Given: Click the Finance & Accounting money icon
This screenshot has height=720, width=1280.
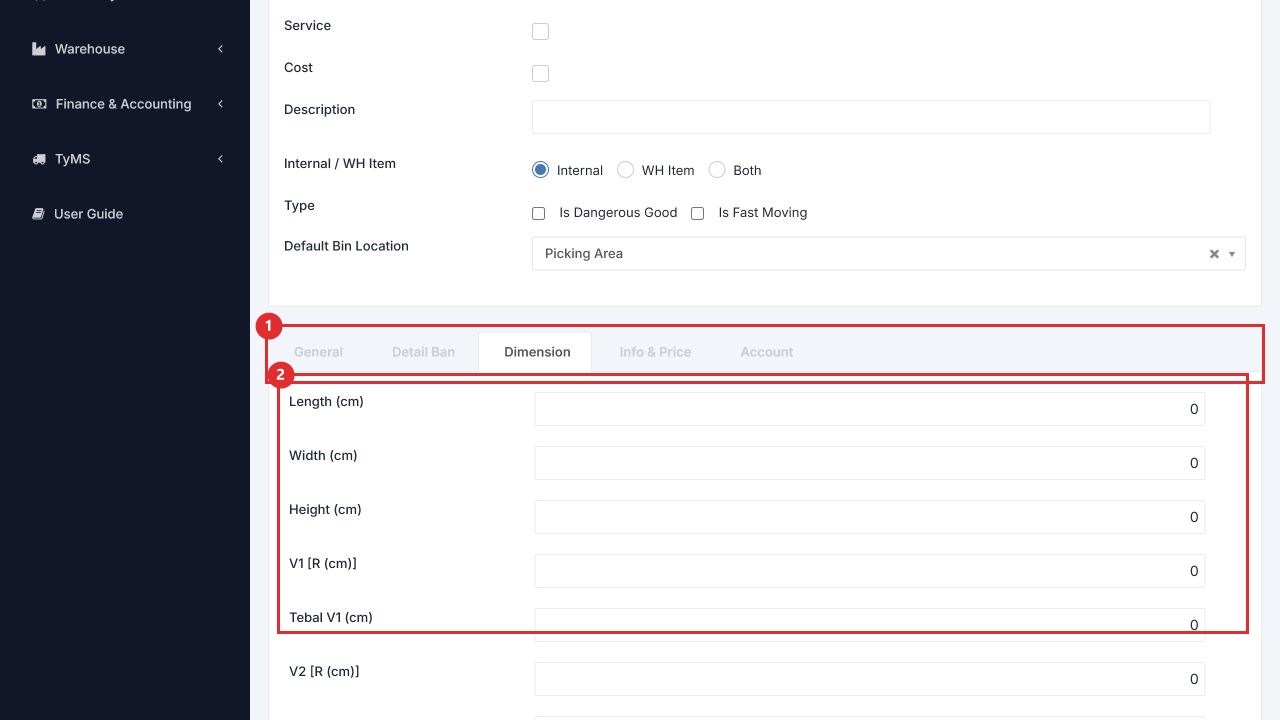Looking at the screenshot, I should (39, 104).
